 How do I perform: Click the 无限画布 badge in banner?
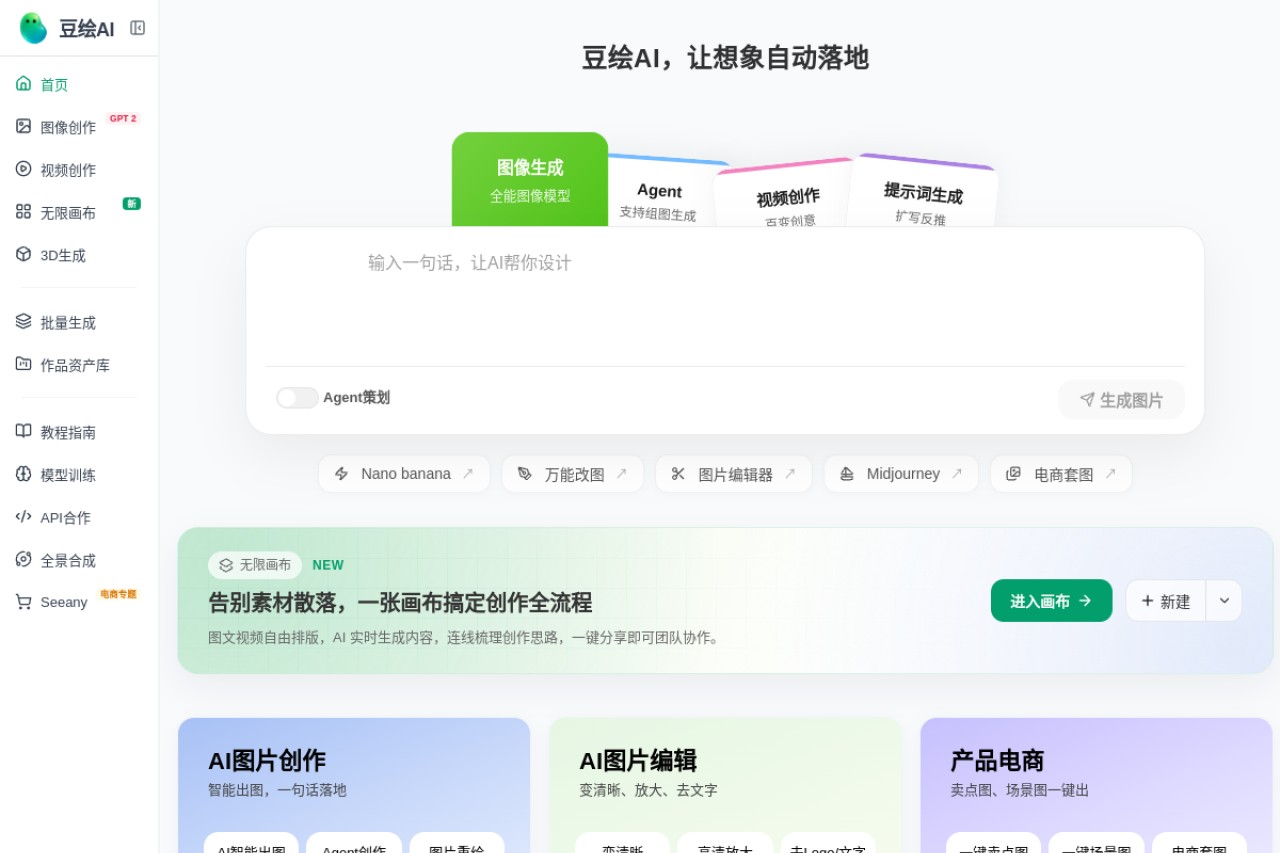click(x=255, y=565)
